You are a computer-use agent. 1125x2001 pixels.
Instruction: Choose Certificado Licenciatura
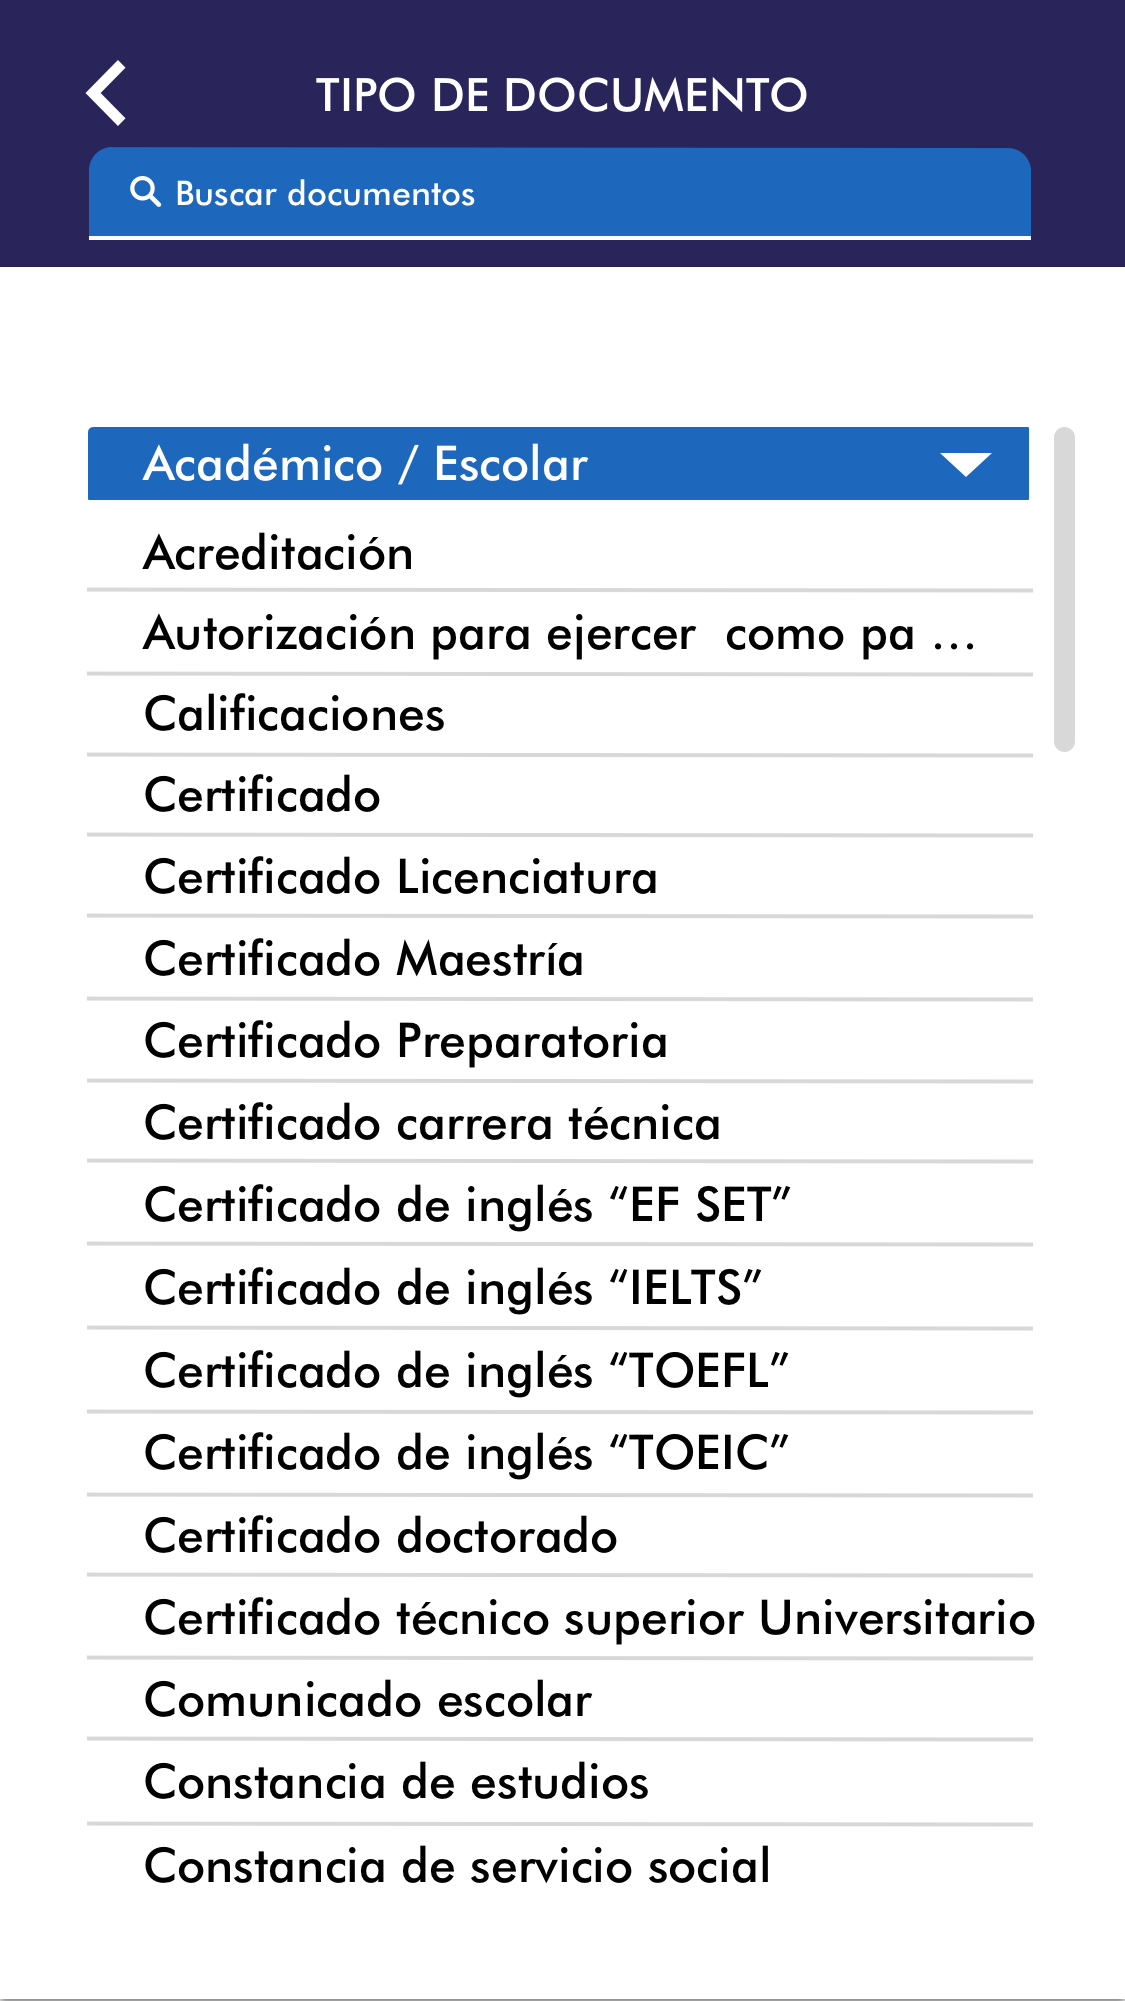pos(401,877)
